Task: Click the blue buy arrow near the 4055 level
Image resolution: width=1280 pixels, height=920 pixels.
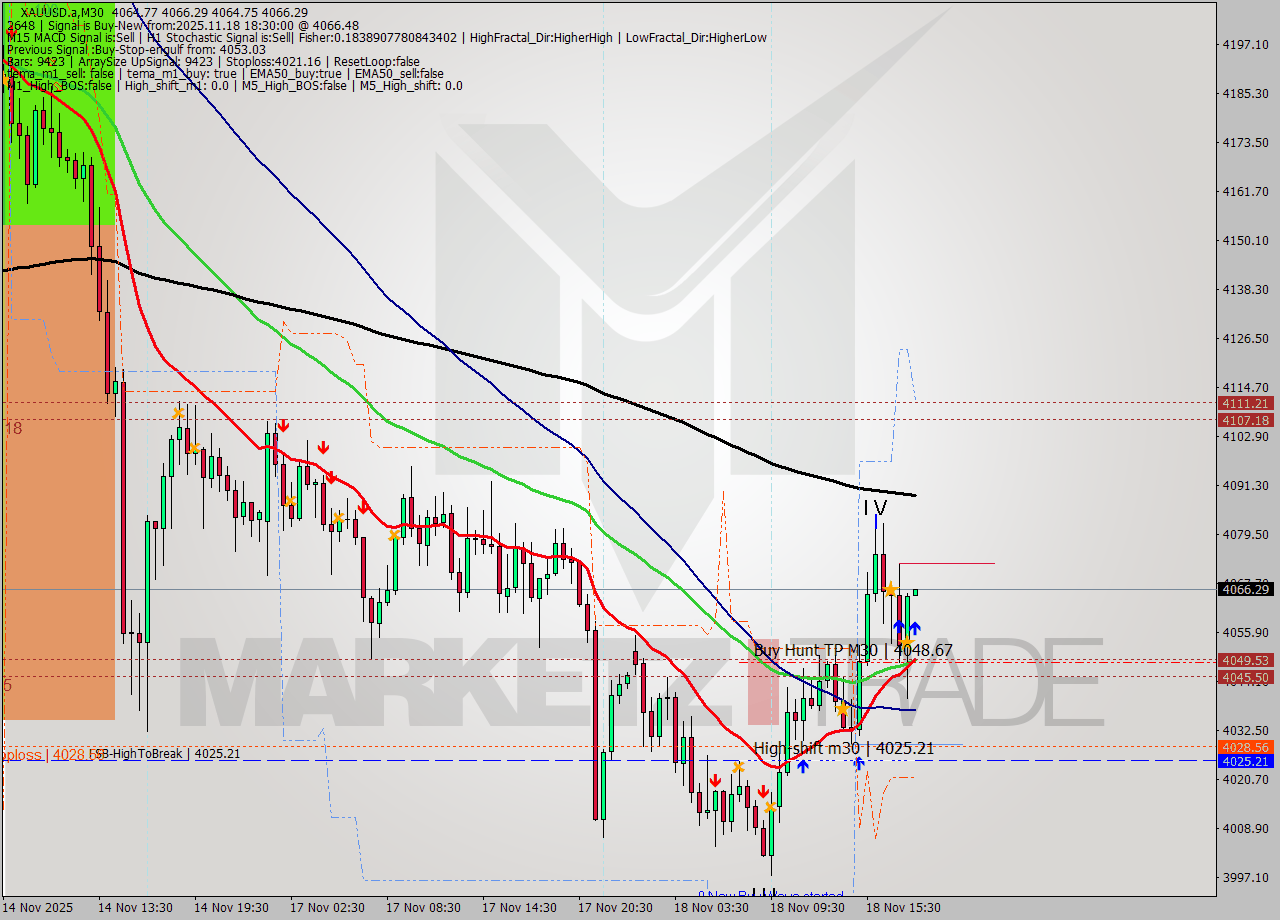Action: (x=899, y=626)
